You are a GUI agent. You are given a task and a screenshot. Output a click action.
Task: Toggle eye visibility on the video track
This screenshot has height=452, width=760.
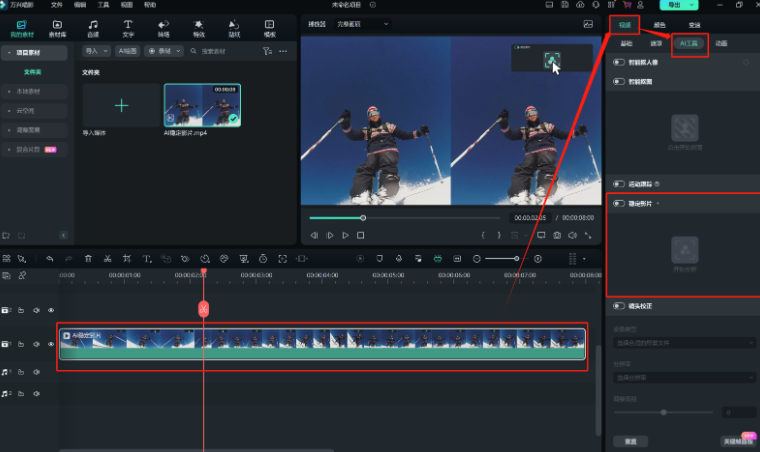click(51, 344)
